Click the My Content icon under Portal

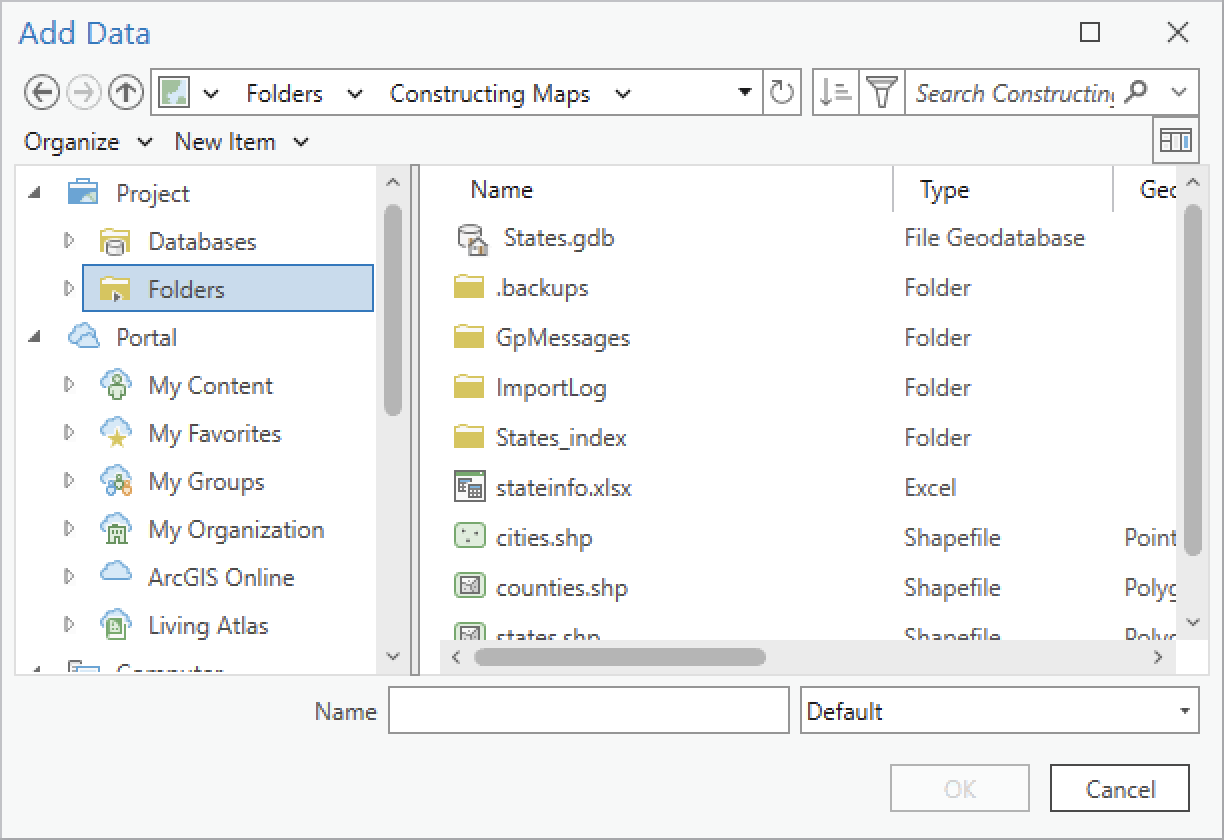click(x=115, y=385)
